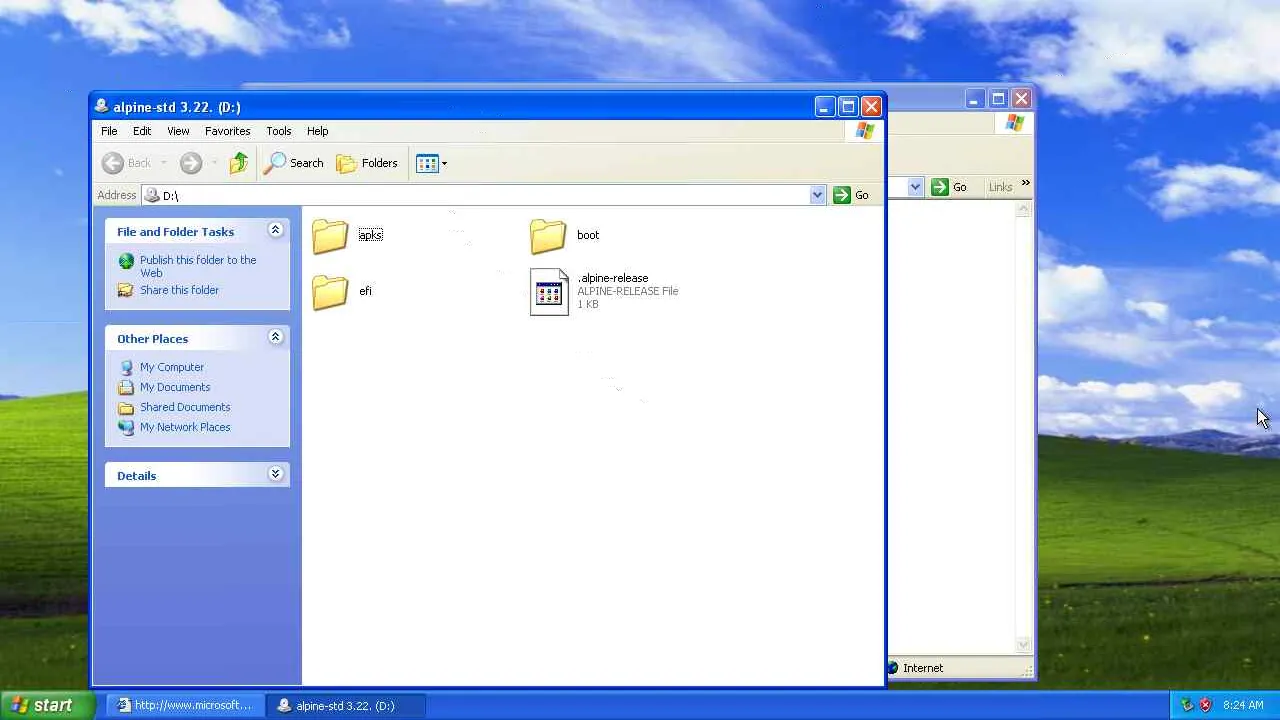
Task: Open the Edit menu
Action: (x=142, y=131)
